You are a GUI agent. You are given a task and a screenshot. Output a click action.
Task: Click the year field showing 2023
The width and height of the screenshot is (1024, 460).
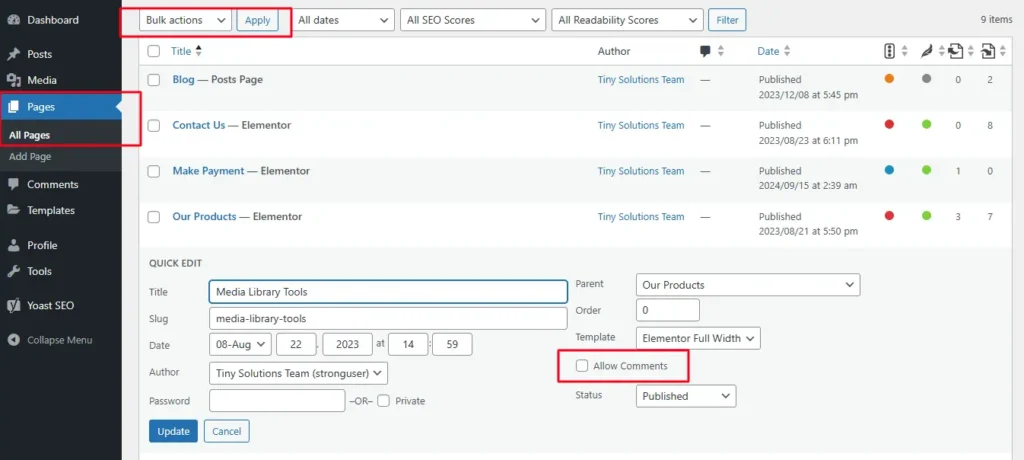[347, 344]
